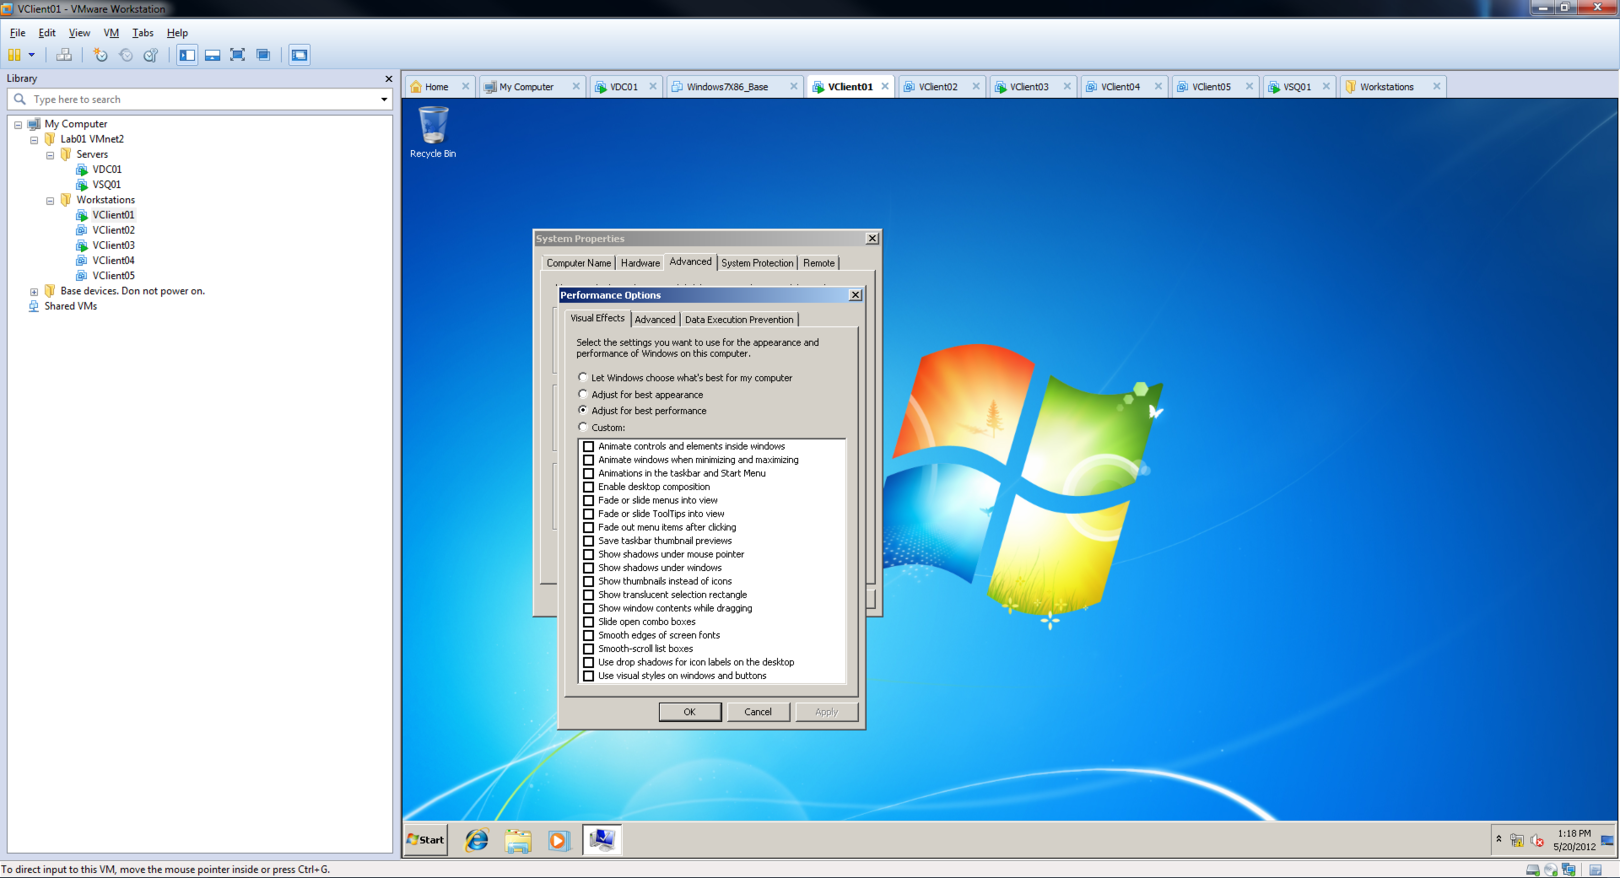Viewport: 1620px width, 878px height.
Task: Check 'Use visual styles on windows and buttons'
Action: [588, 676]
